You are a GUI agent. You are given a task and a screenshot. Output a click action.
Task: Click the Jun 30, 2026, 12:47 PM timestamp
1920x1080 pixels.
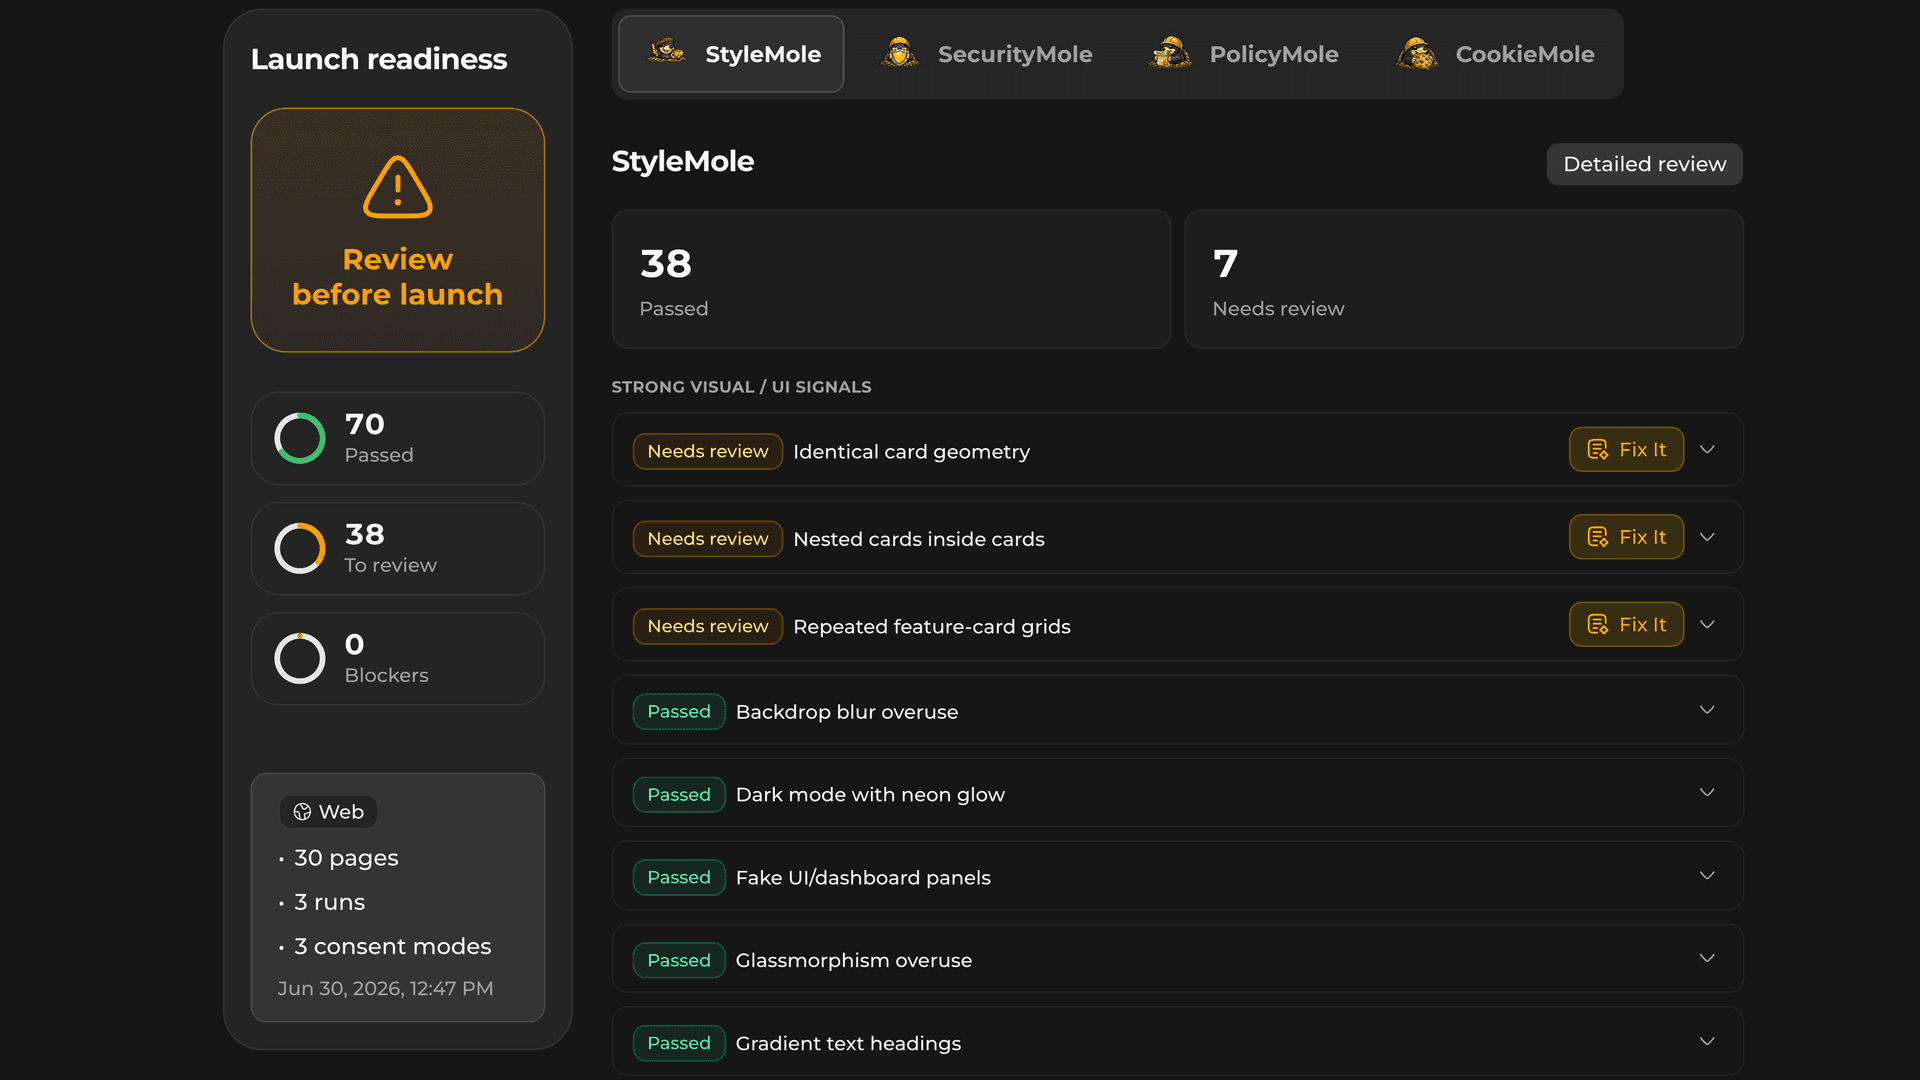pos(385,988)
